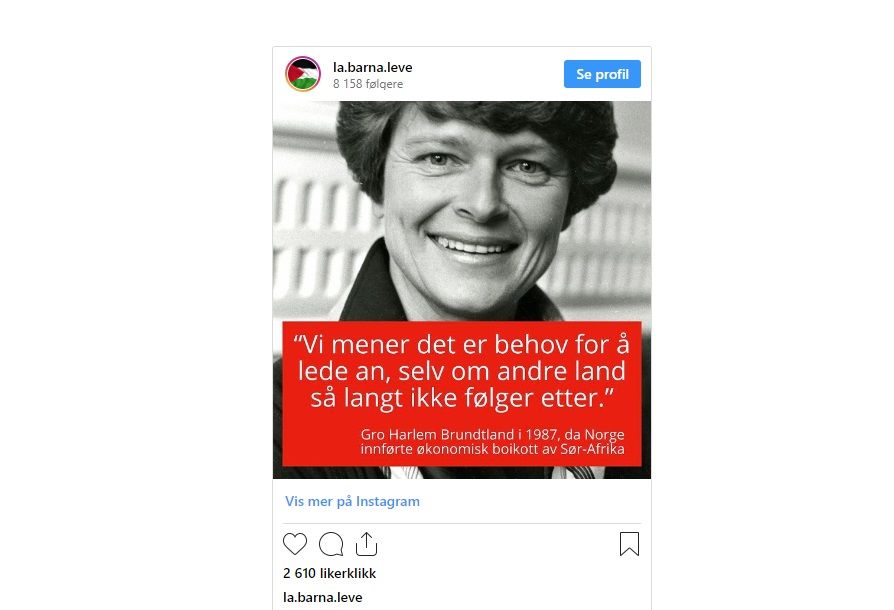View the 2 610 likerklikk likes list
Viewport: 894px width, 610px height.
click(330, 573)
